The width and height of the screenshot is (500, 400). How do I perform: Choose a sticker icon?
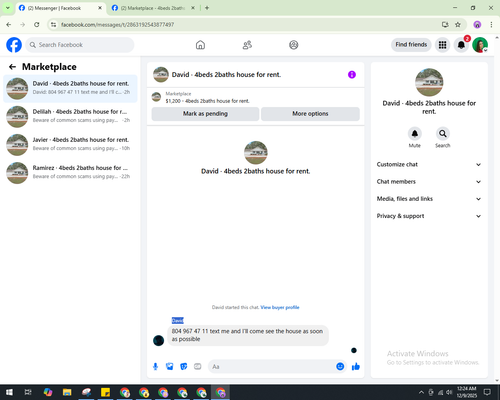(x=184, y=367)
